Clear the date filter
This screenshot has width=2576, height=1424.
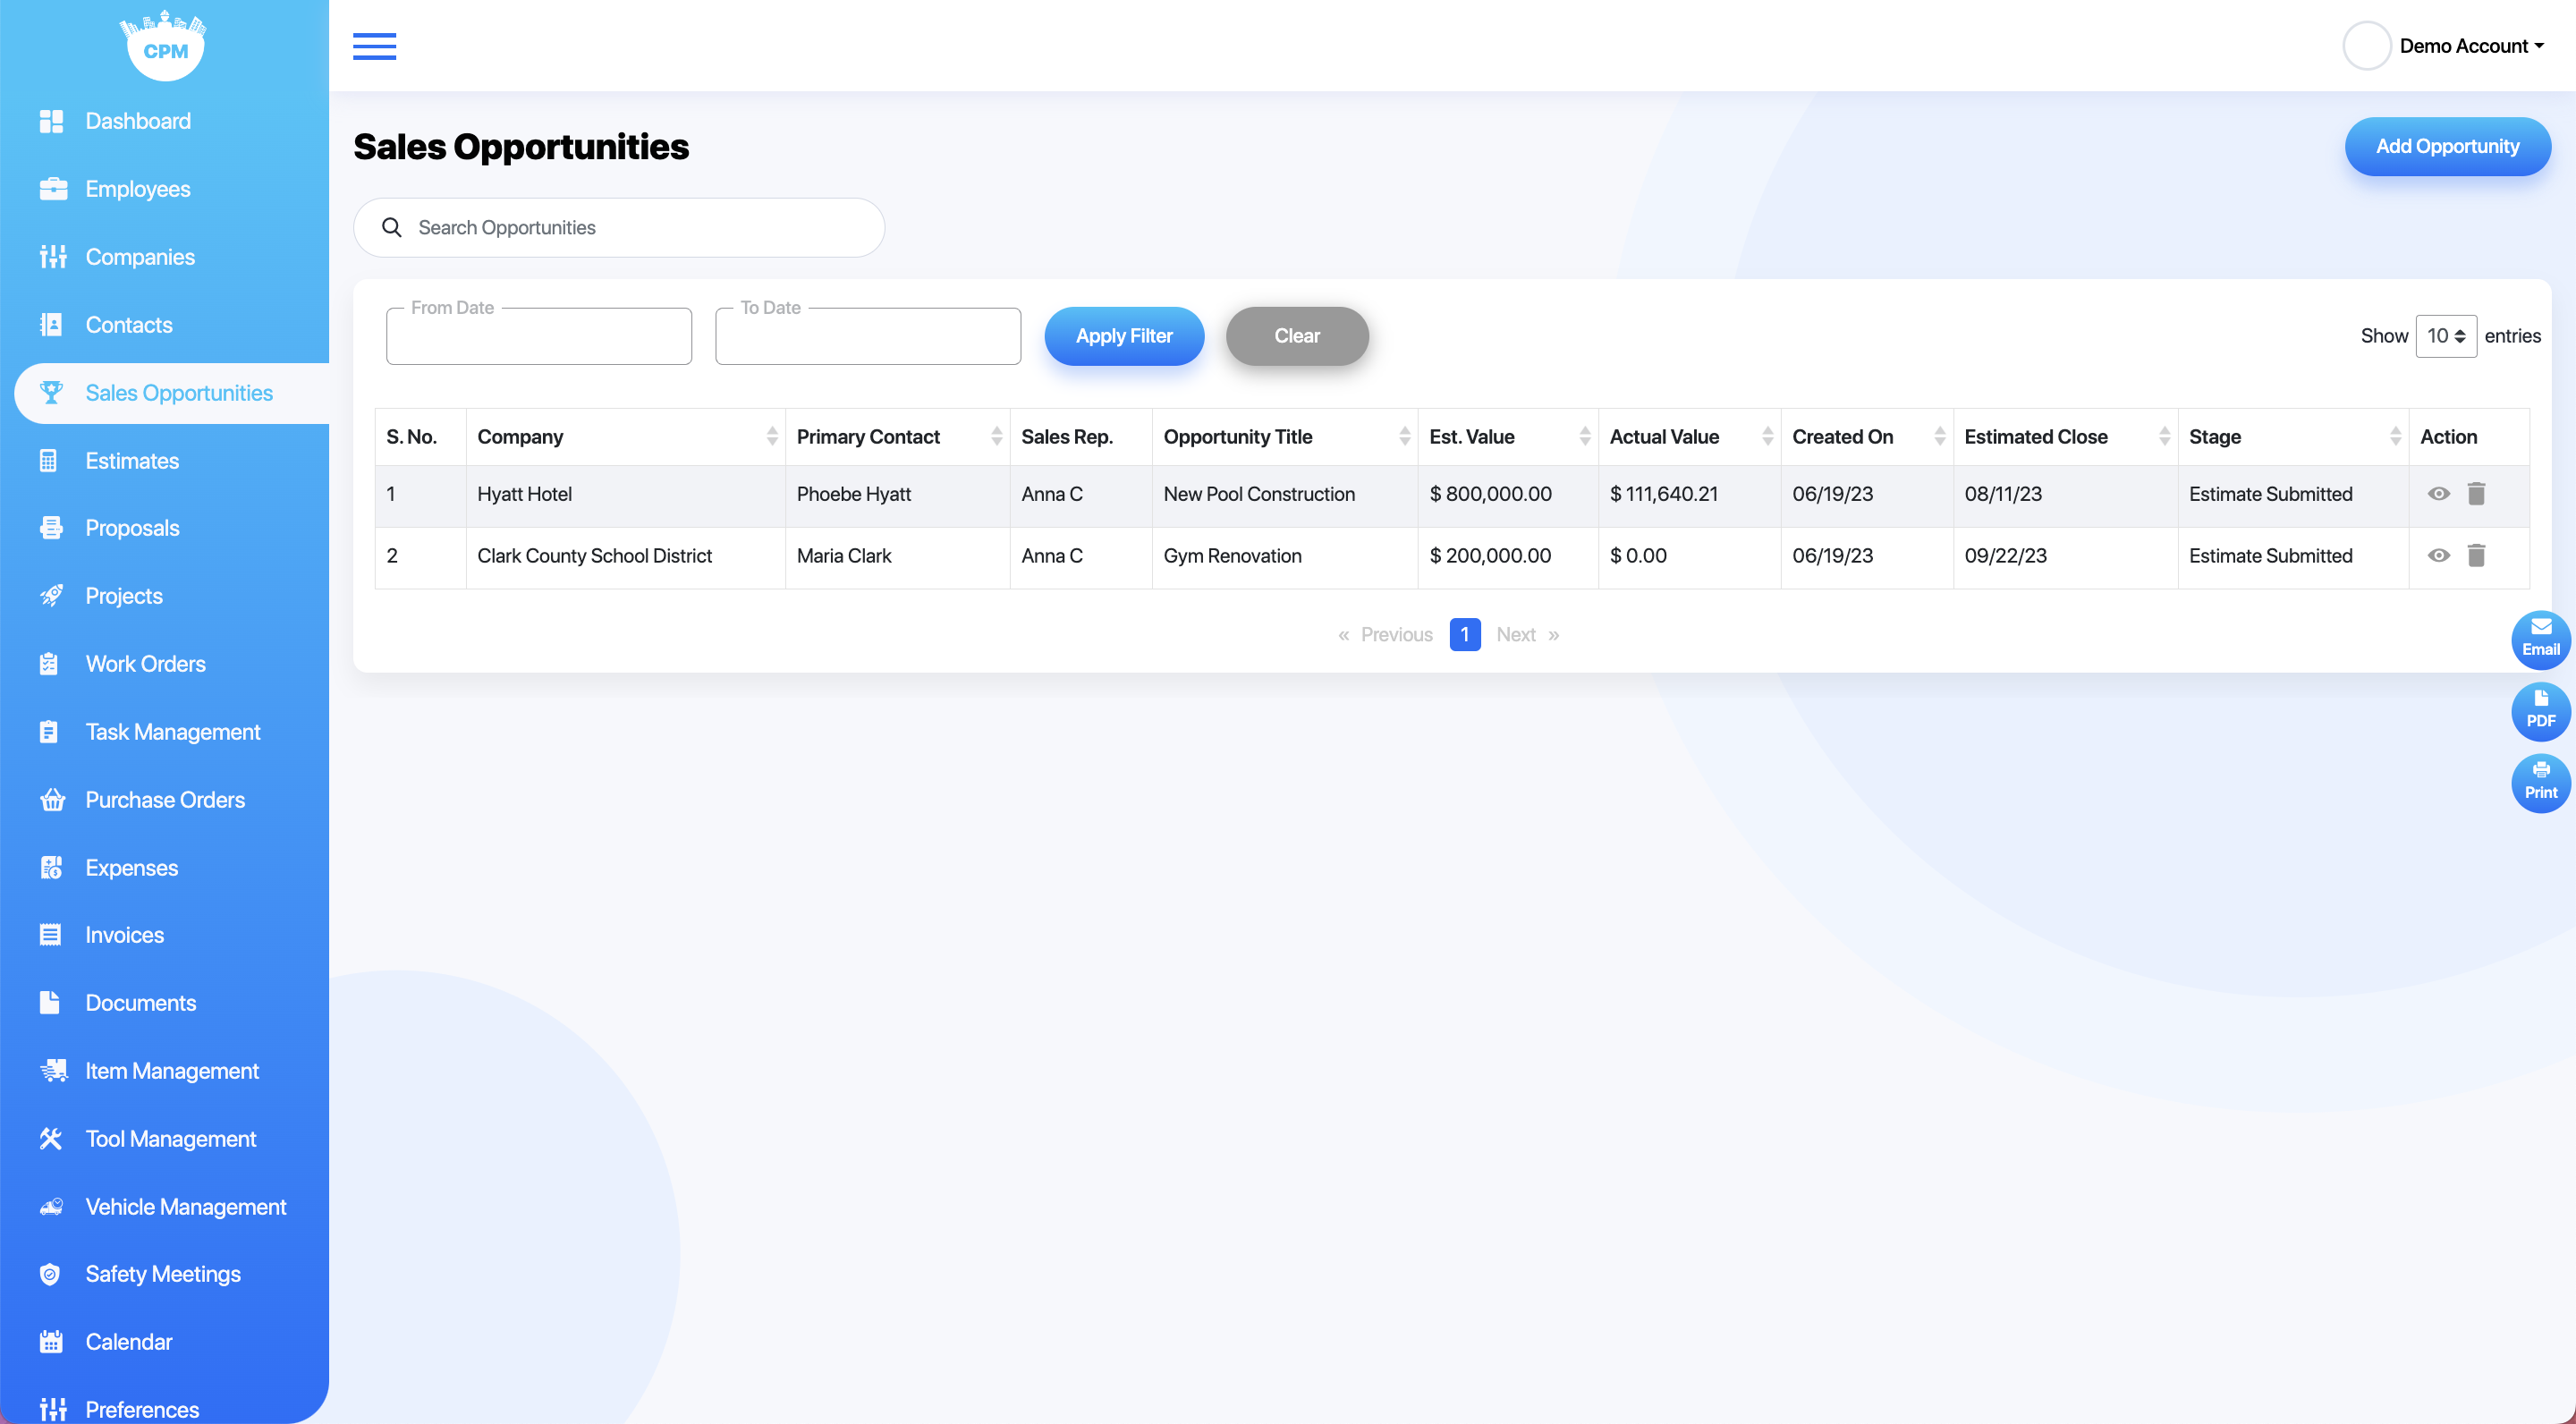pyautogui.click(x=1297, y=336)
